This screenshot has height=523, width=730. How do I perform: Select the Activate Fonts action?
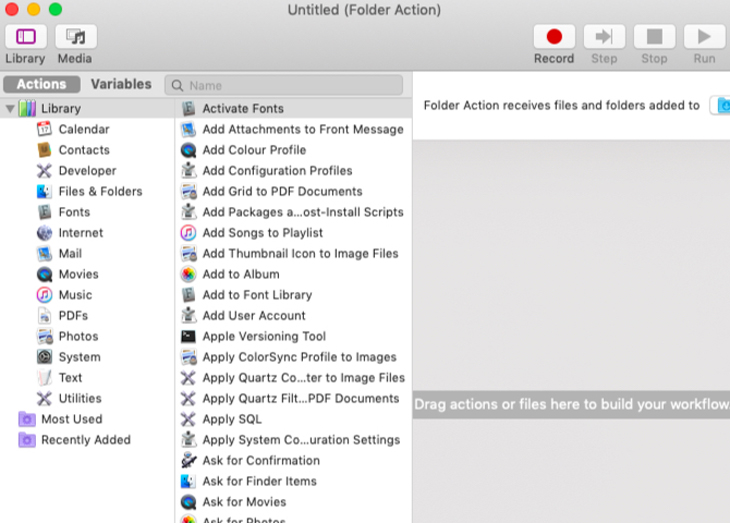coord(293,109)
